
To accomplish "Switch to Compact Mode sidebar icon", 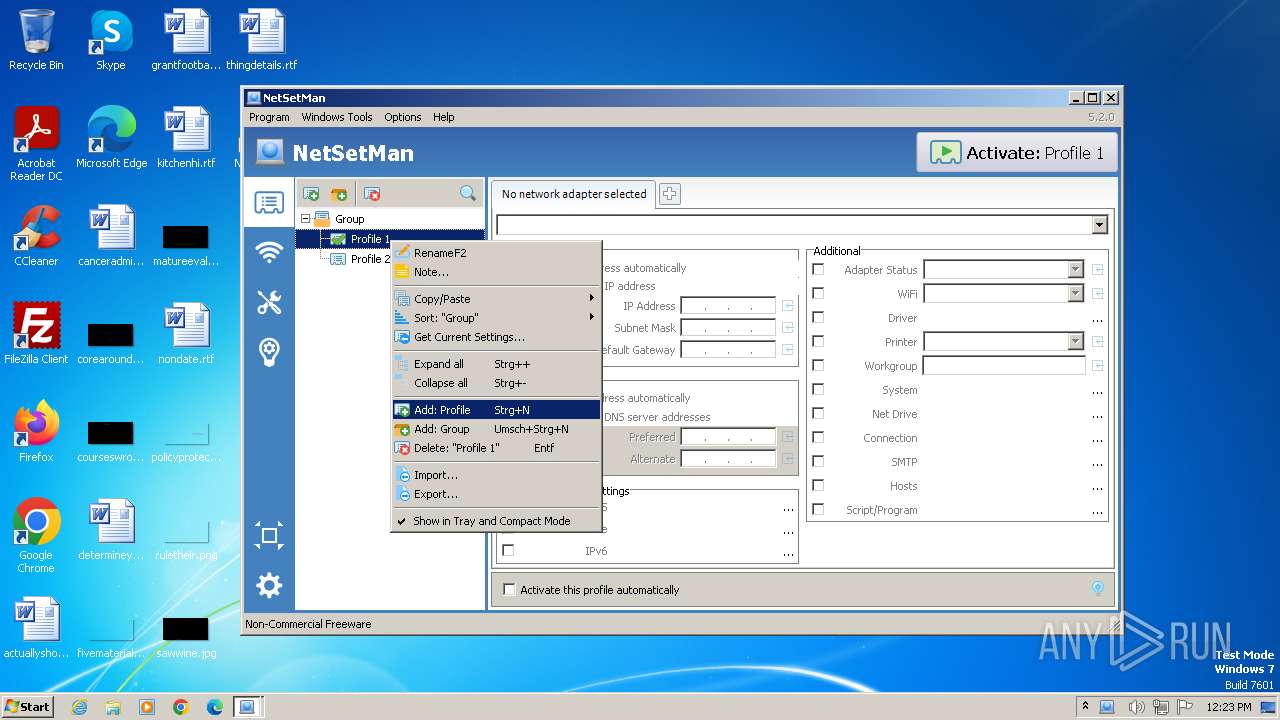I will (269, 535).
